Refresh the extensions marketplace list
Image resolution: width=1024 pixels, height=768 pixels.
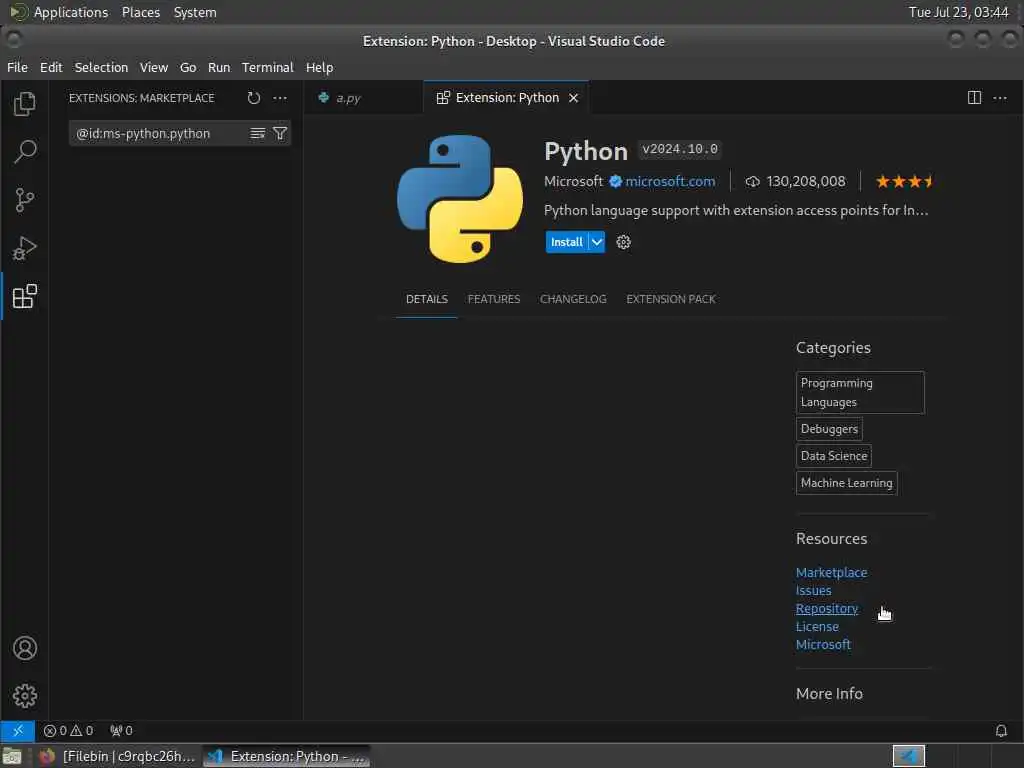254,98
